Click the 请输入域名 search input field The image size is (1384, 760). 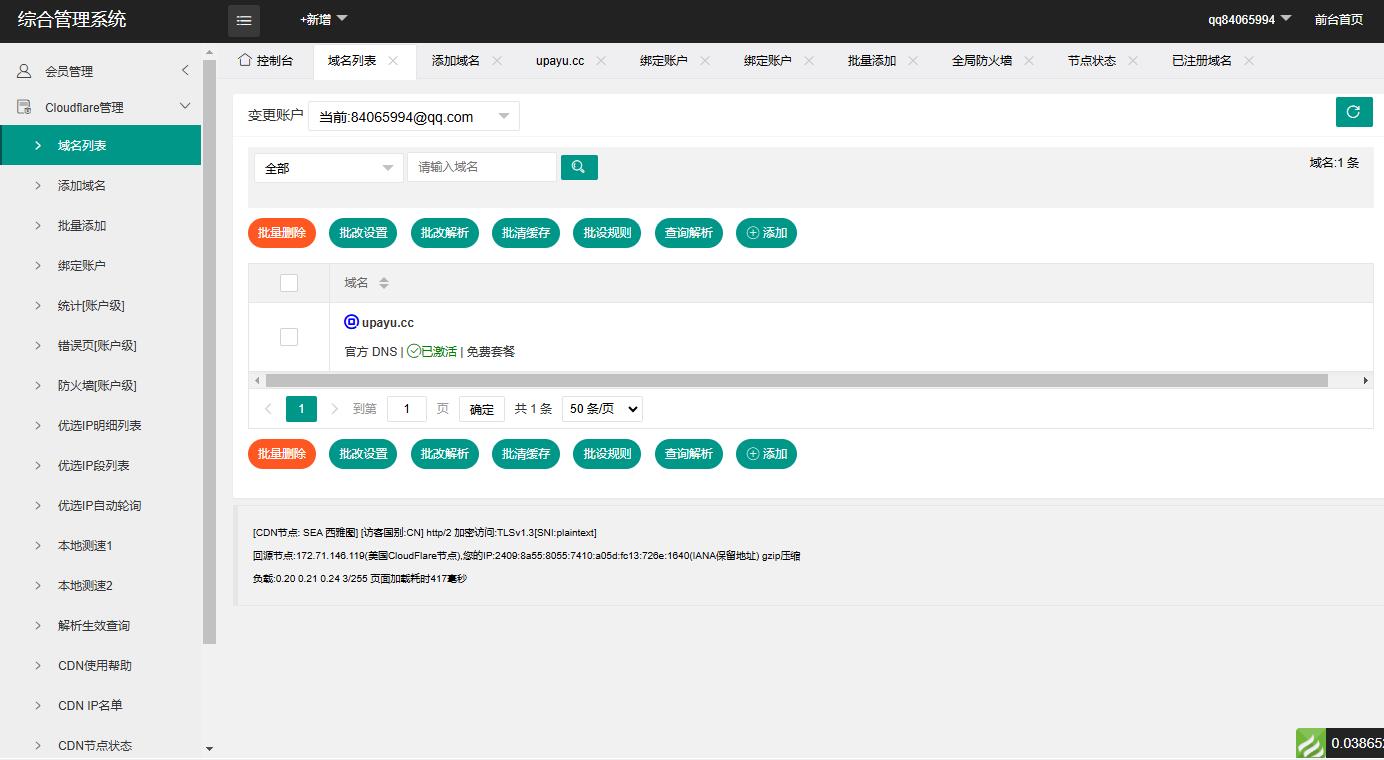(x=481, y=167)
